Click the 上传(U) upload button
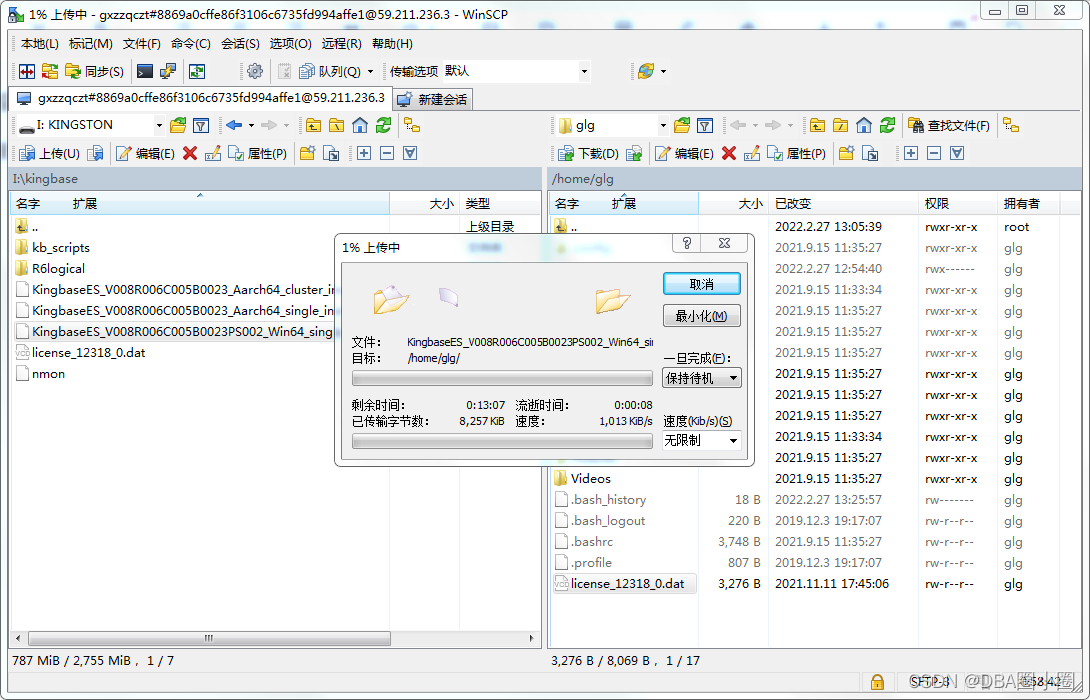This screenshot has width=1090, height=700. 49,153
